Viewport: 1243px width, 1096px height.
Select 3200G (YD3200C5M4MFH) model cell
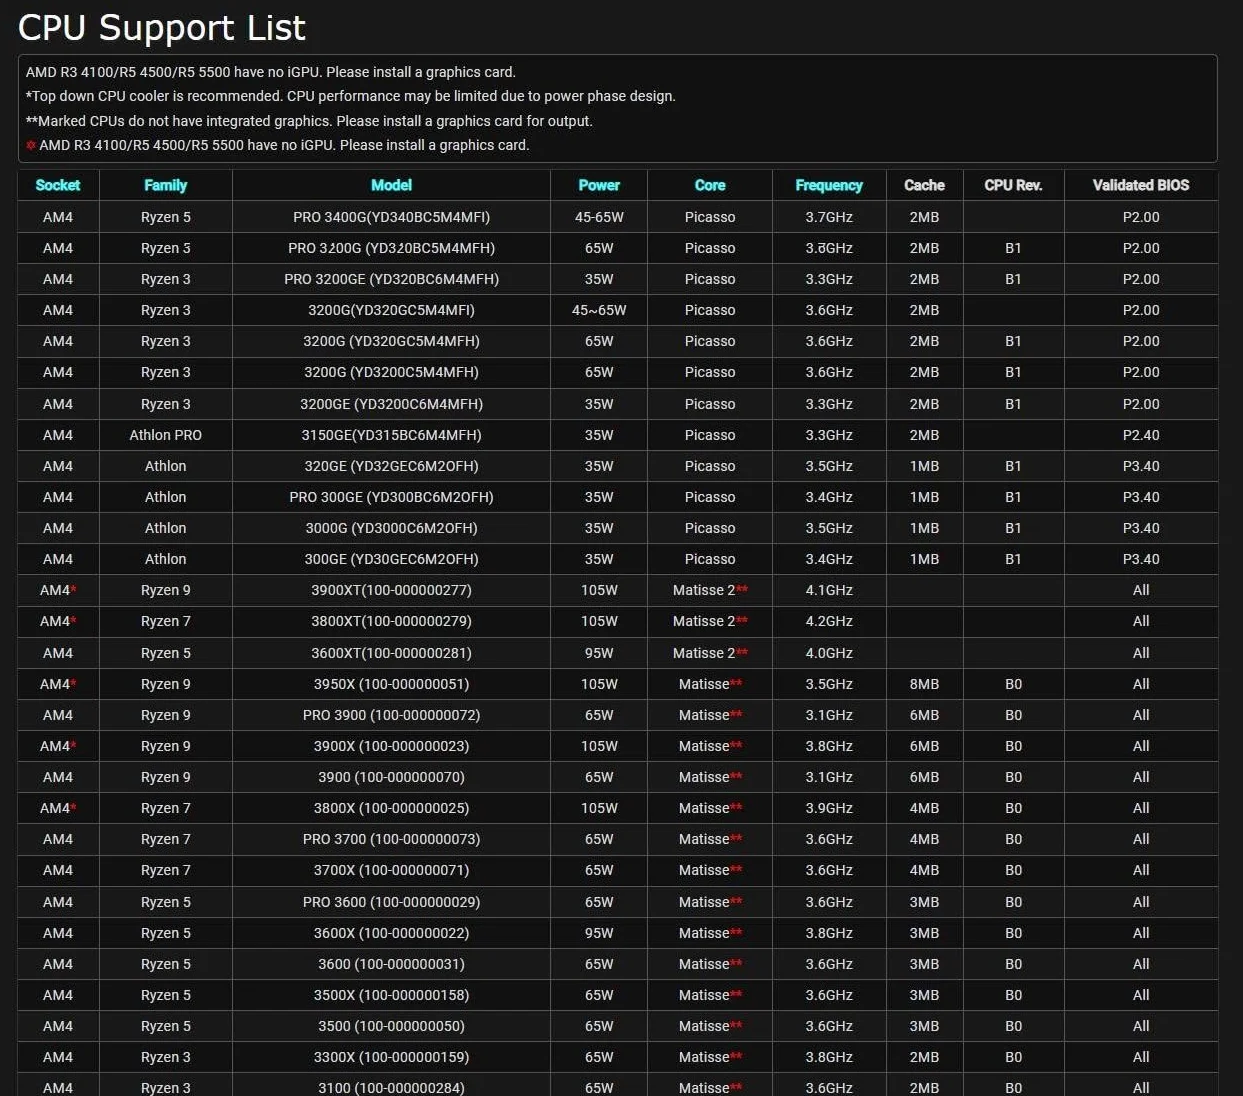point(391,372)
